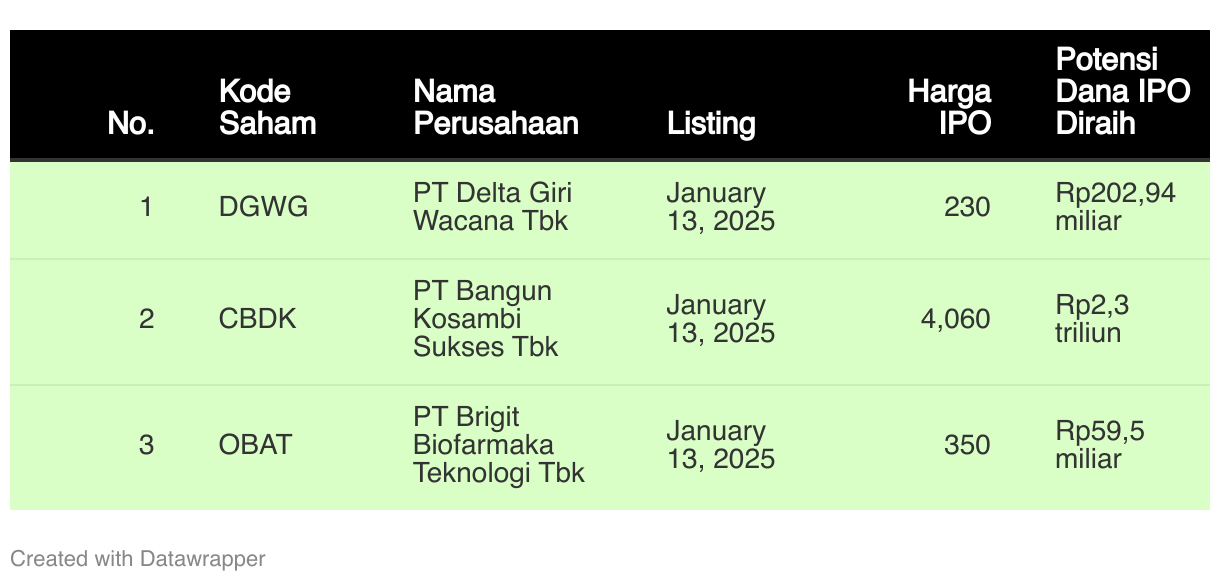Screen dimensions: 1220x582
Task: Select 'PT Brigit Biofarmaka Teknologi Tbk'
Action: click(499, 445)
